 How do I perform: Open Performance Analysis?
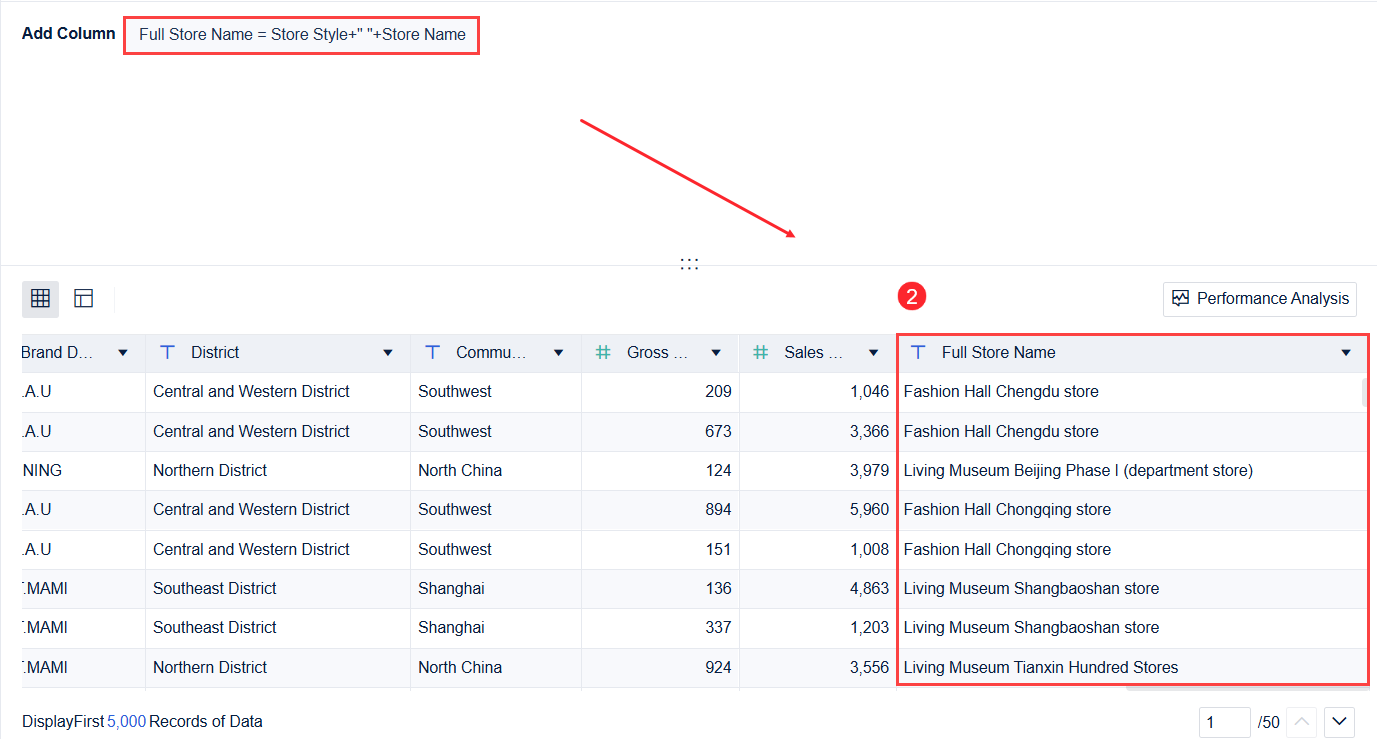[1260, 299]
